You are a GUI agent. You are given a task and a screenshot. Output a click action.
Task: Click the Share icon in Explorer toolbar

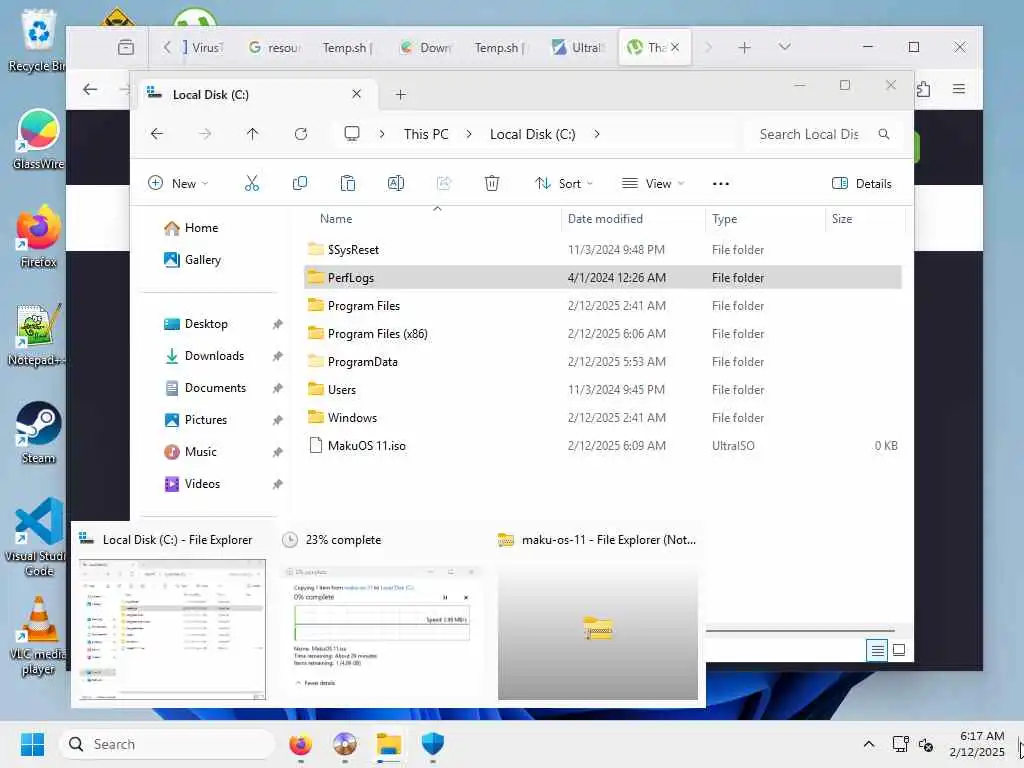coord(443,184)
